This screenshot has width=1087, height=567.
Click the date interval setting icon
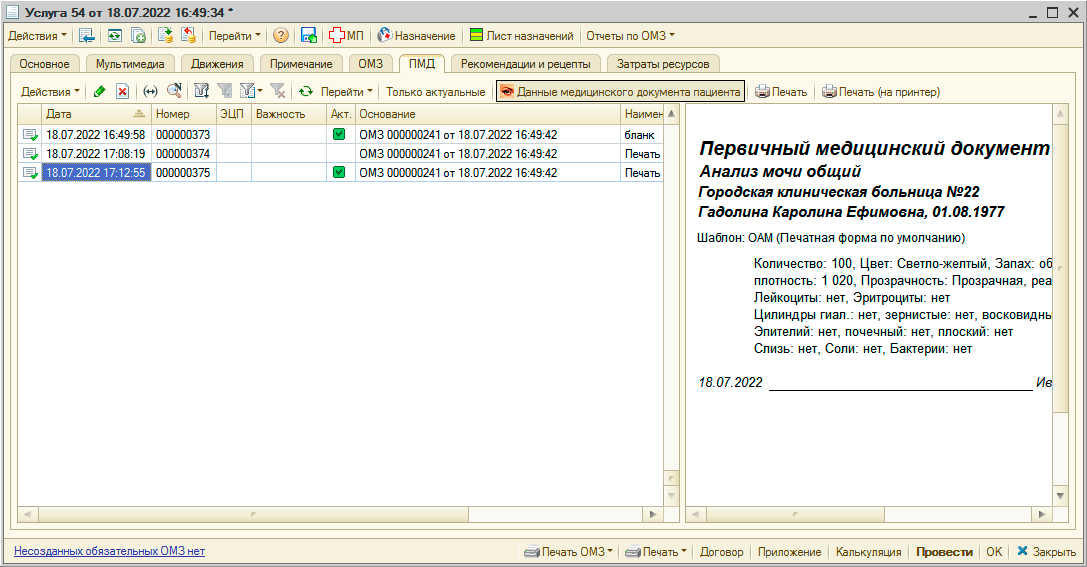[x=151, y=92]
